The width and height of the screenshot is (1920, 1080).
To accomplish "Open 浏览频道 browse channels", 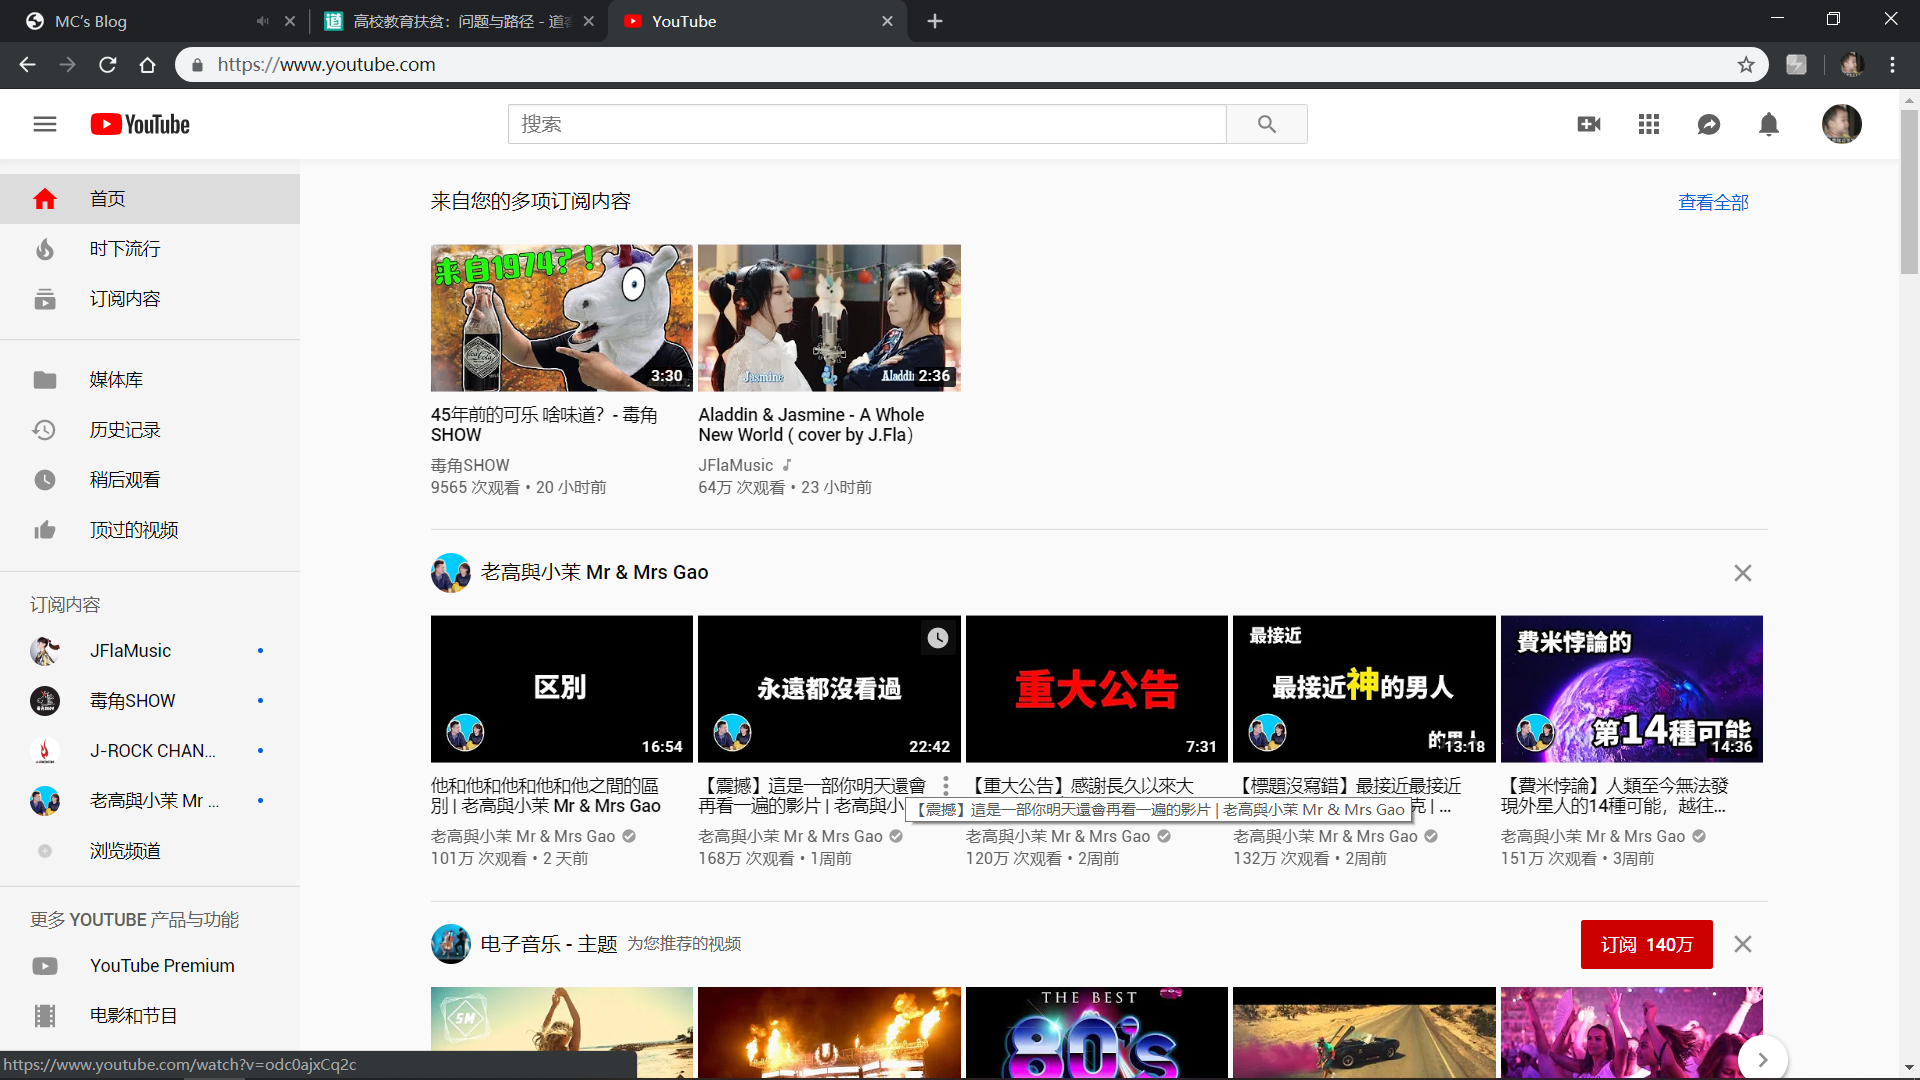I will pyautogui.click(x=150, y=851).
